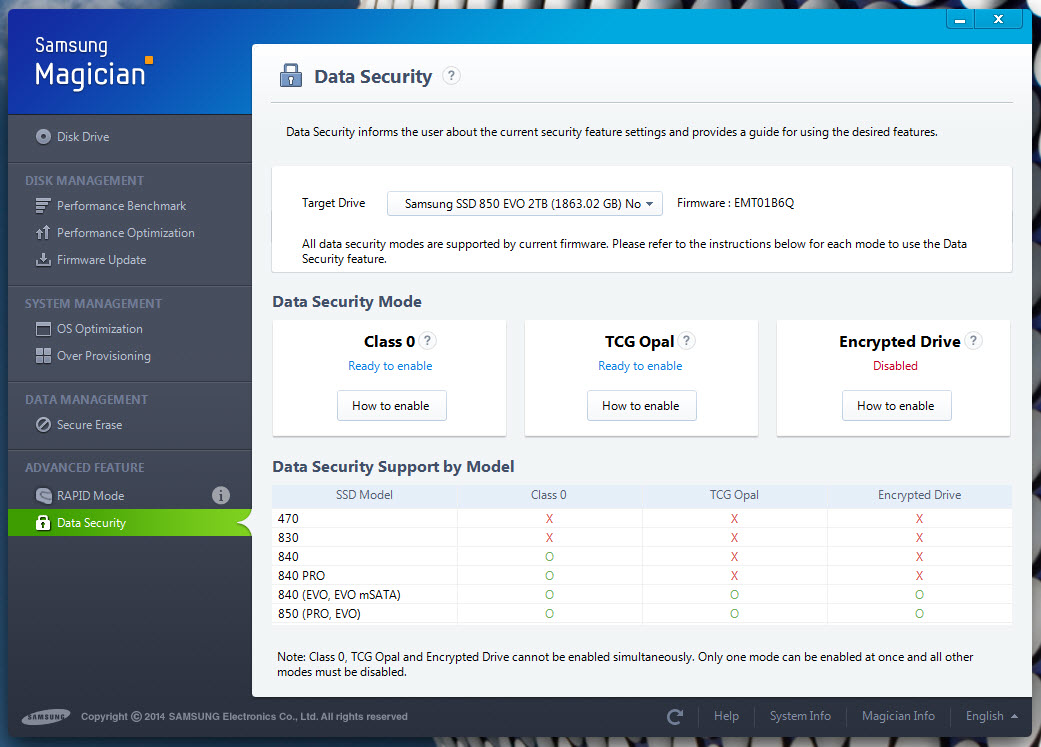Click the Encrypted Drive column header

click(x=920, y=495)
